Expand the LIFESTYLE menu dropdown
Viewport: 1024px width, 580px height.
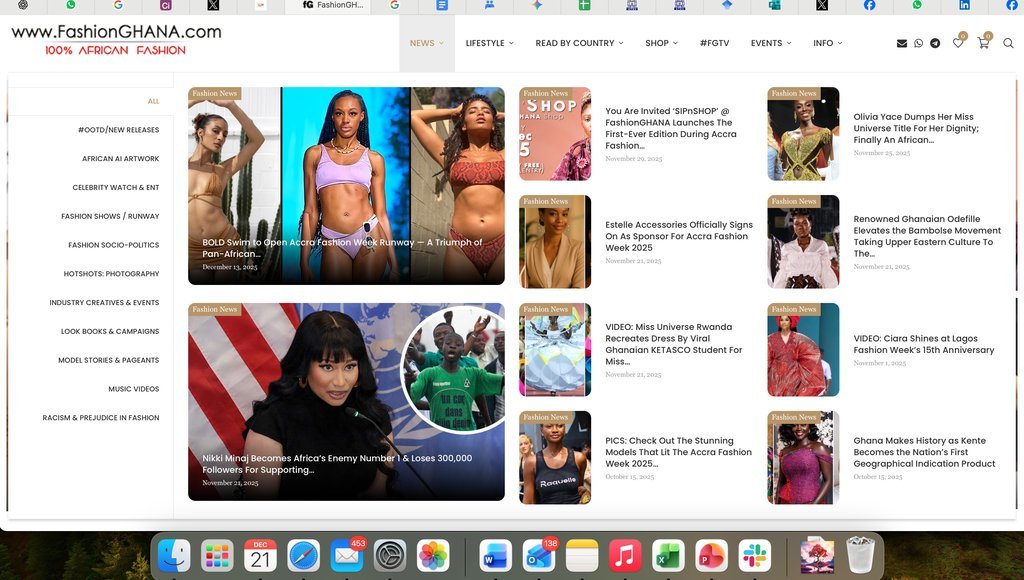(489, 43)
